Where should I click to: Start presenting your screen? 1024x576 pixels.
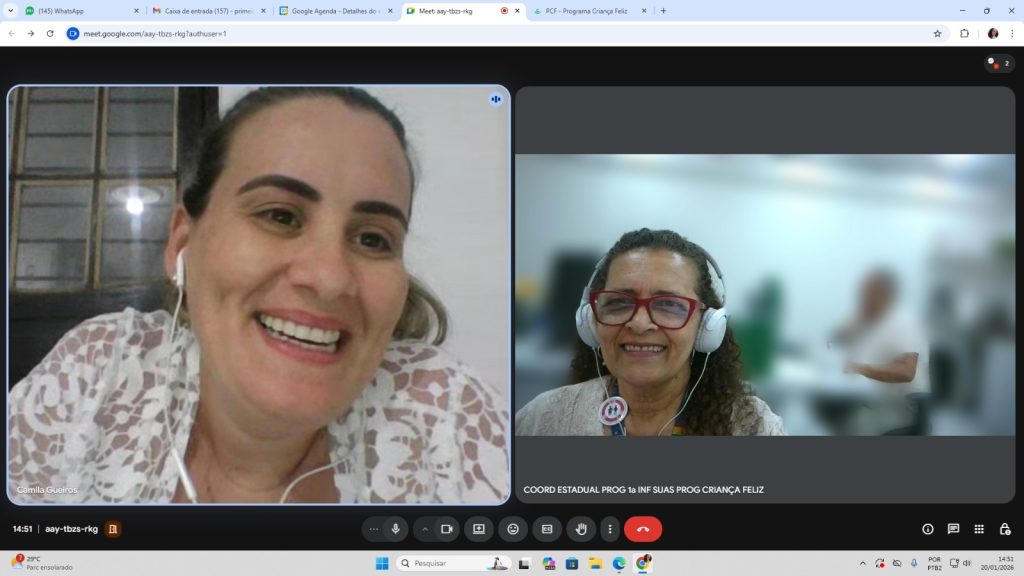[479, 529]
